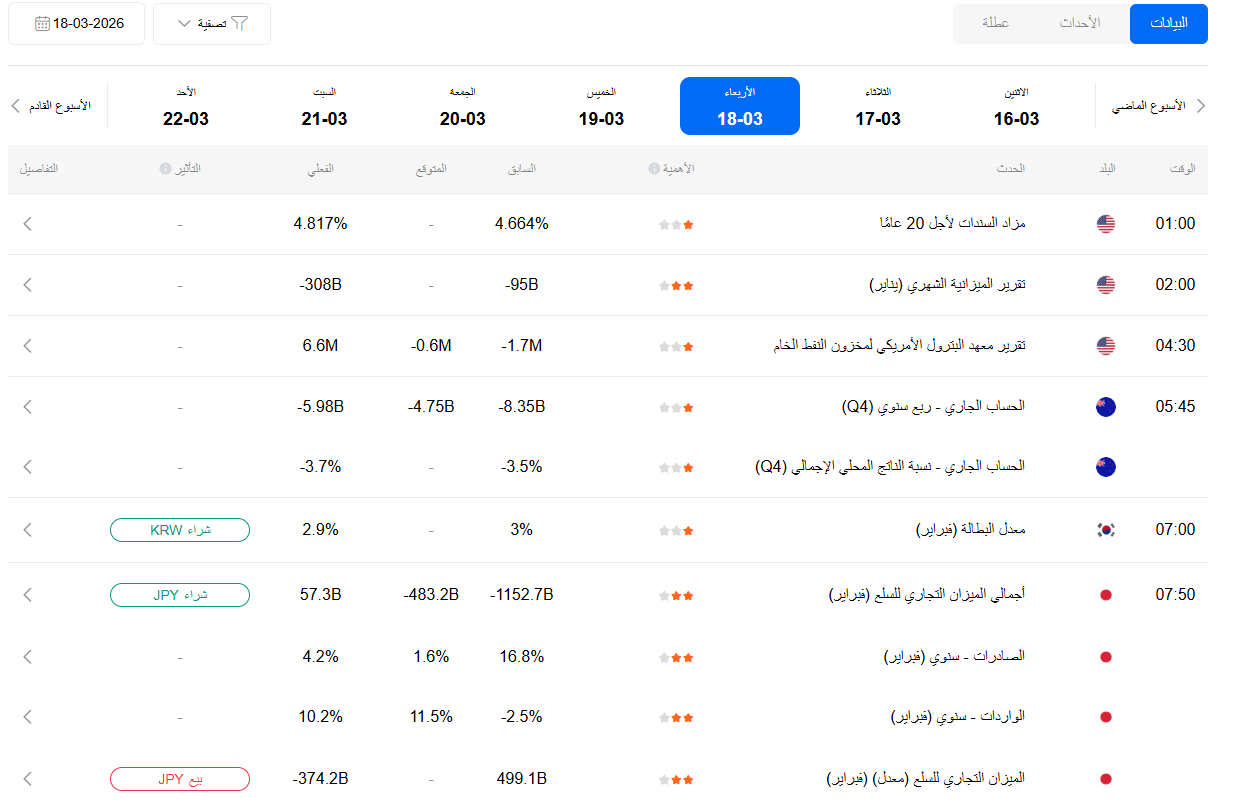Screen dimensions: 1239x811
Task: Click the US flag on the 01:00 row
Action: [x=1105, y=224]
